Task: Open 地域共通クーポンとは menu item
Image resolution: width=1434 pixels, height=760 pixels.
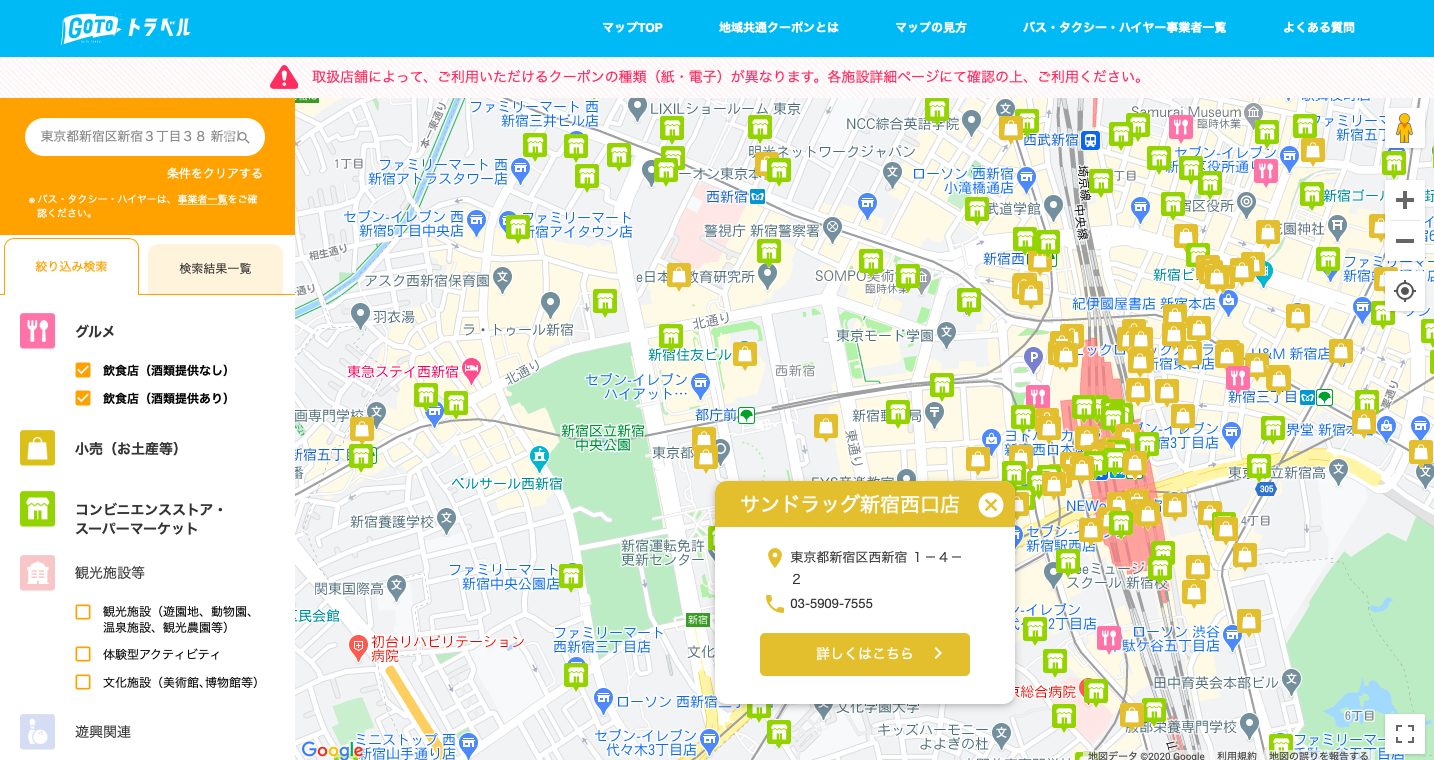Action: pyautogui.click(x=779, y=28)
